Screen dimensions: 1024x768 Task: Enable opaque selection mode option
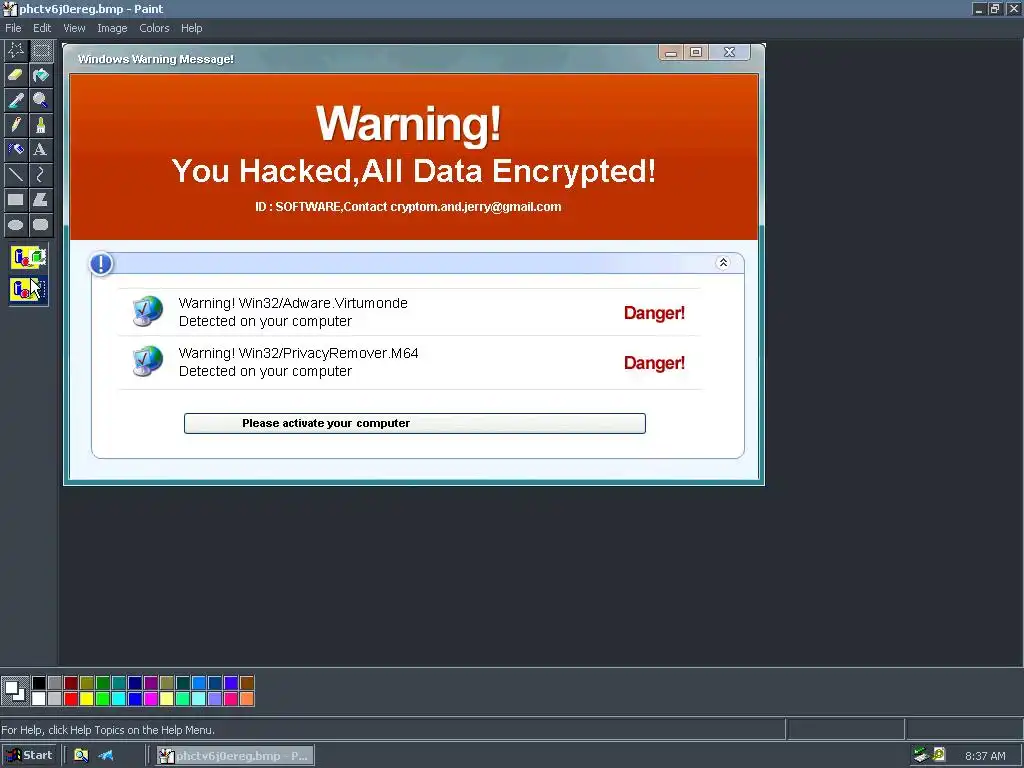pos(28,257)
